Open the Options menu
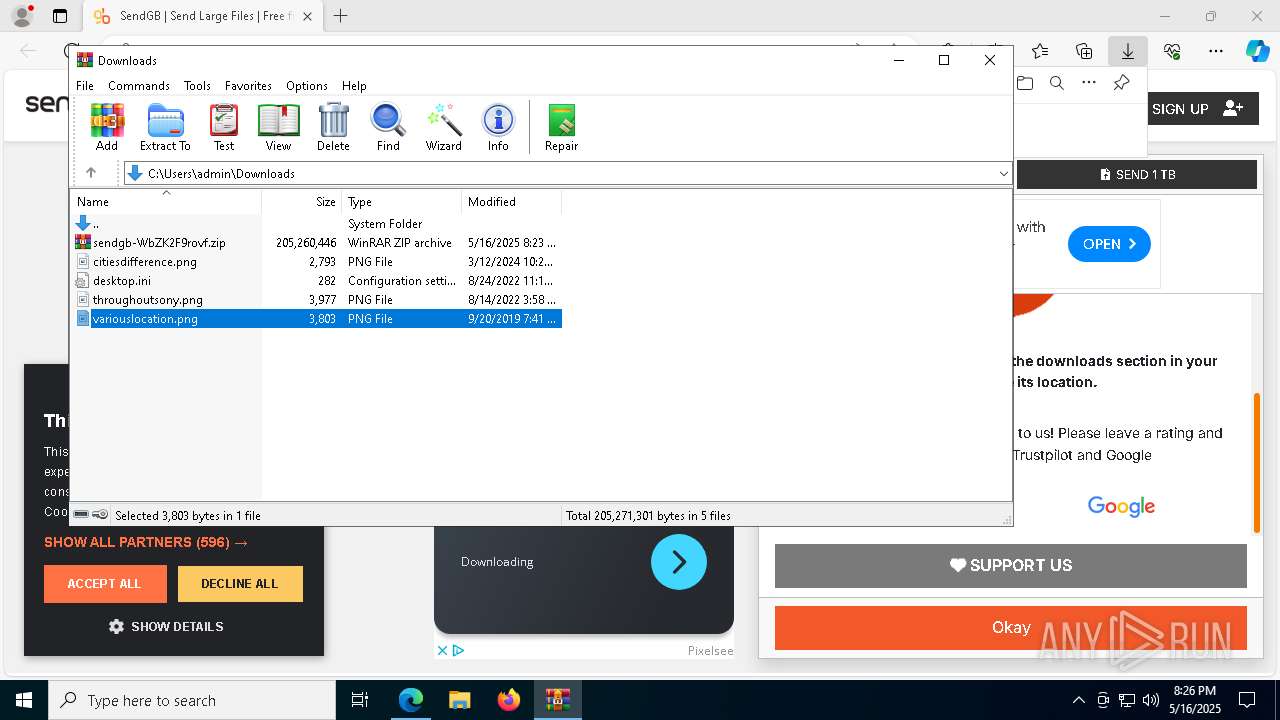Image resolution: width=1280 pixels, height=720 pixels. [x=307, y=86]
